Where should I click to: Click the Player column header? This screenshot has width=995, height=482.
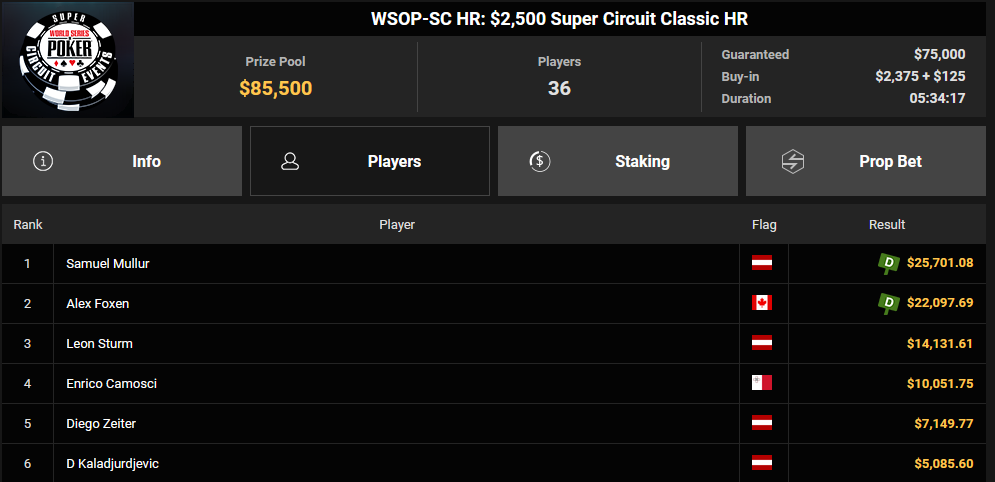pos(397,225)
